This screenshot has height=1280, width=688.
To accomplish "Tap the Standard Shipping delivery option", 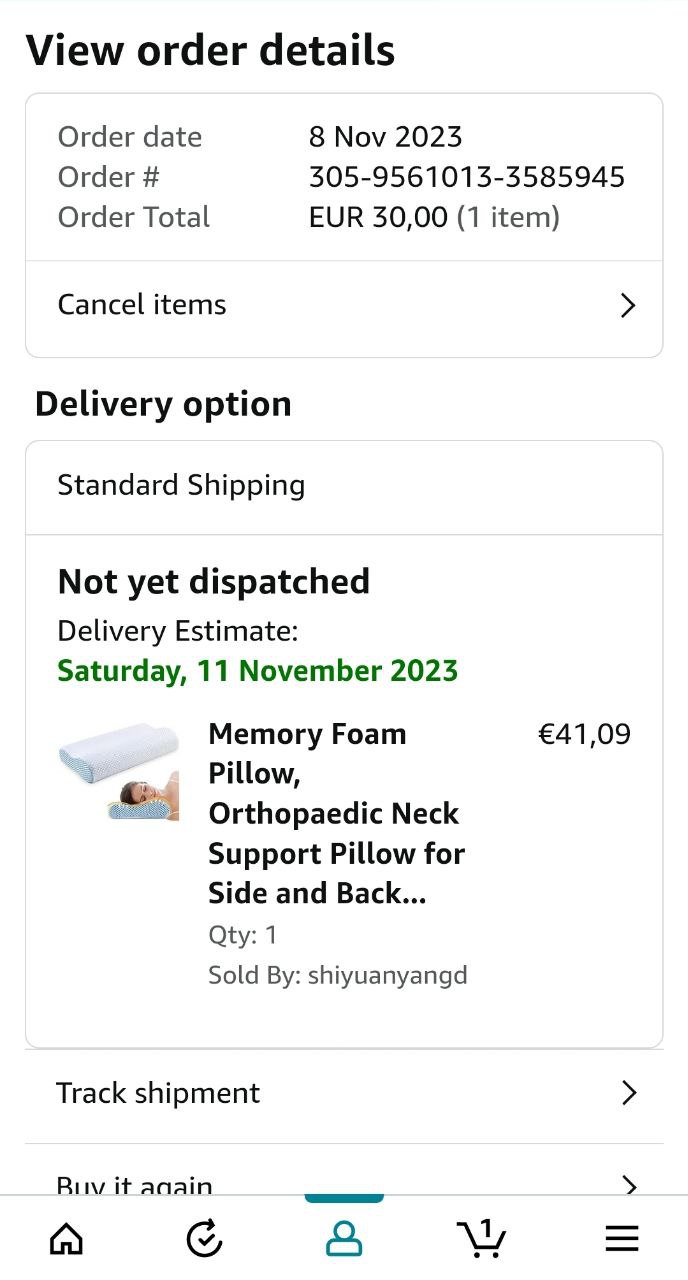I will [x=181, y=486].
